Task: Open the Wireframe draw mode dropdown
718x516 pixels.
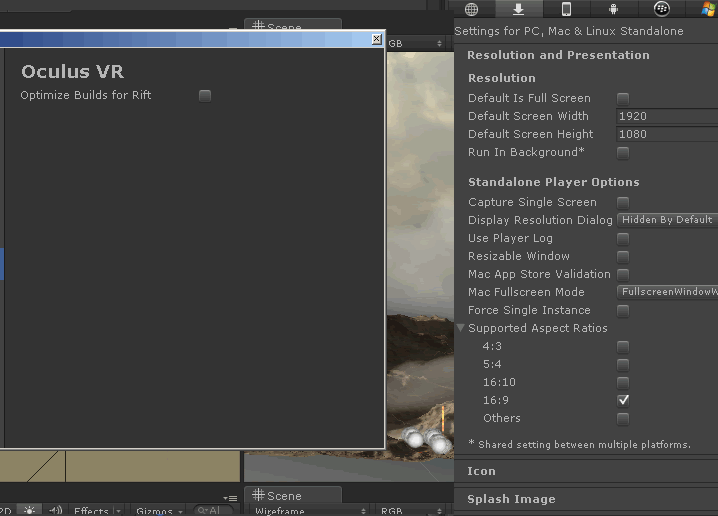Action: coord(310,511)
